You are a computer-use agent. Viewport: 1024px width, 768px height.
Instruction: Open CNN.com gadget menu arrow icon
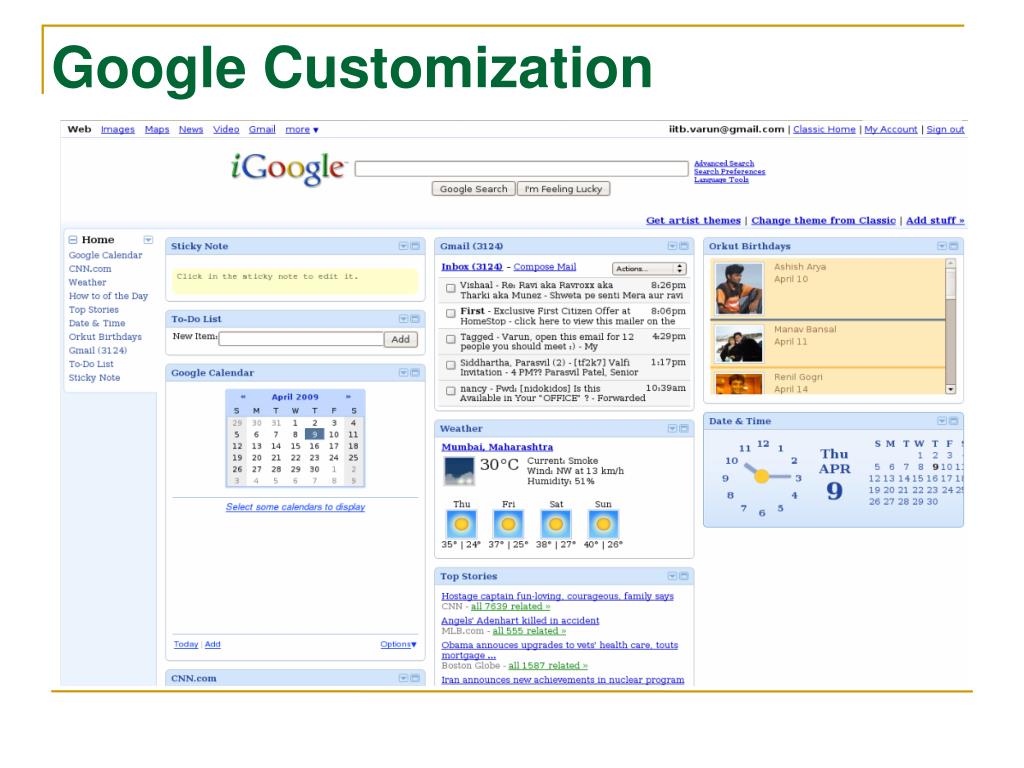pyautogui.click(x=404, y=679)
